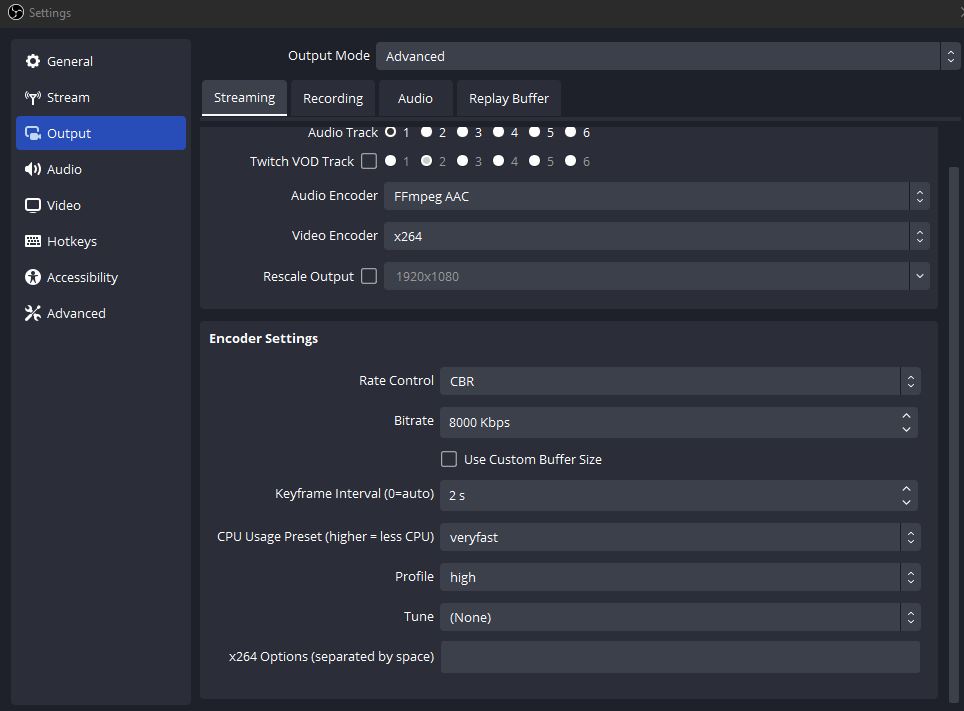Viewport: 964px width, 711px height.
Task: Check Use Custom Buffer Size
Action: pyautogui.click(x=449, y=459)
